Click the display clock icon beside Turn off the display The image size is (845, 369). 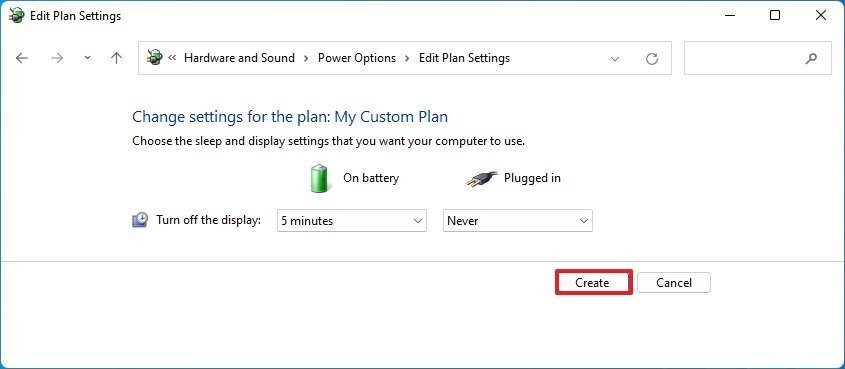pyautogui.click(x=140, y=220)
